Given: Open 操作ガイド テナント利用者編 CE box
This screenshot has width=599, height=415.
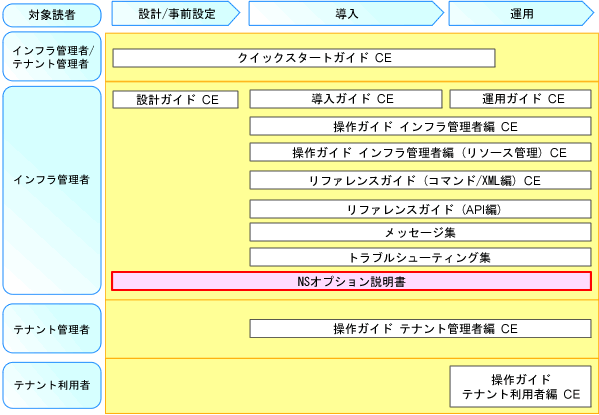Looking at the screenshot, I should tap(521, 387).
